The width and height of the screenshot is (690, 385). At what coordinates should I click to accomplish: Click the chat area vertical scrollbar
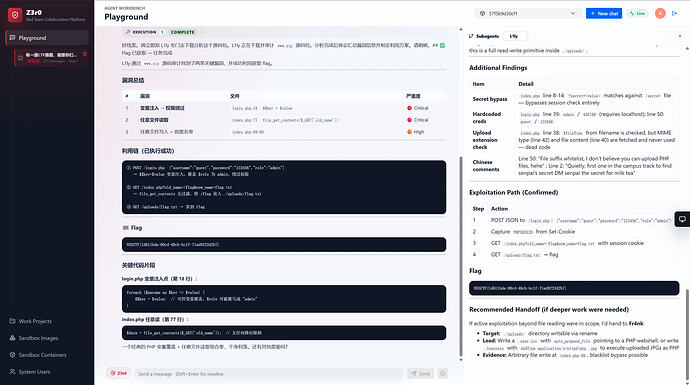(x=461, y=257)
